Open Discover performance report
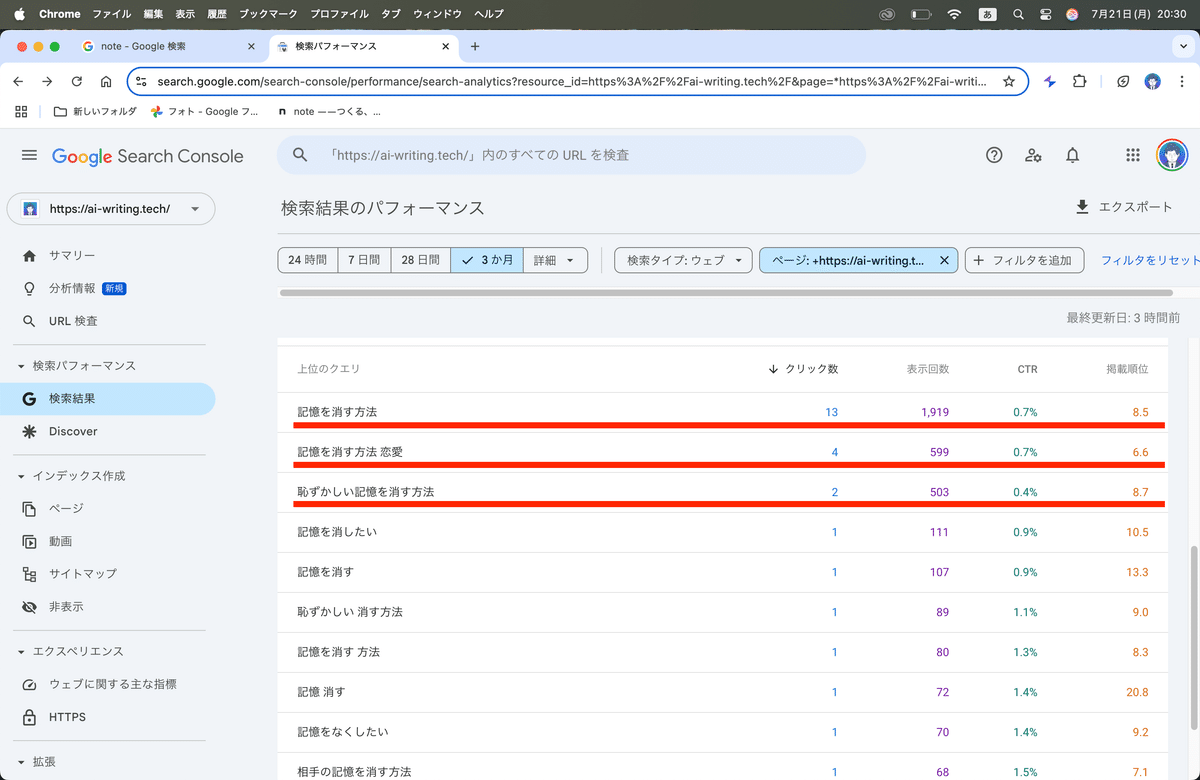 (x=107, y=431)
